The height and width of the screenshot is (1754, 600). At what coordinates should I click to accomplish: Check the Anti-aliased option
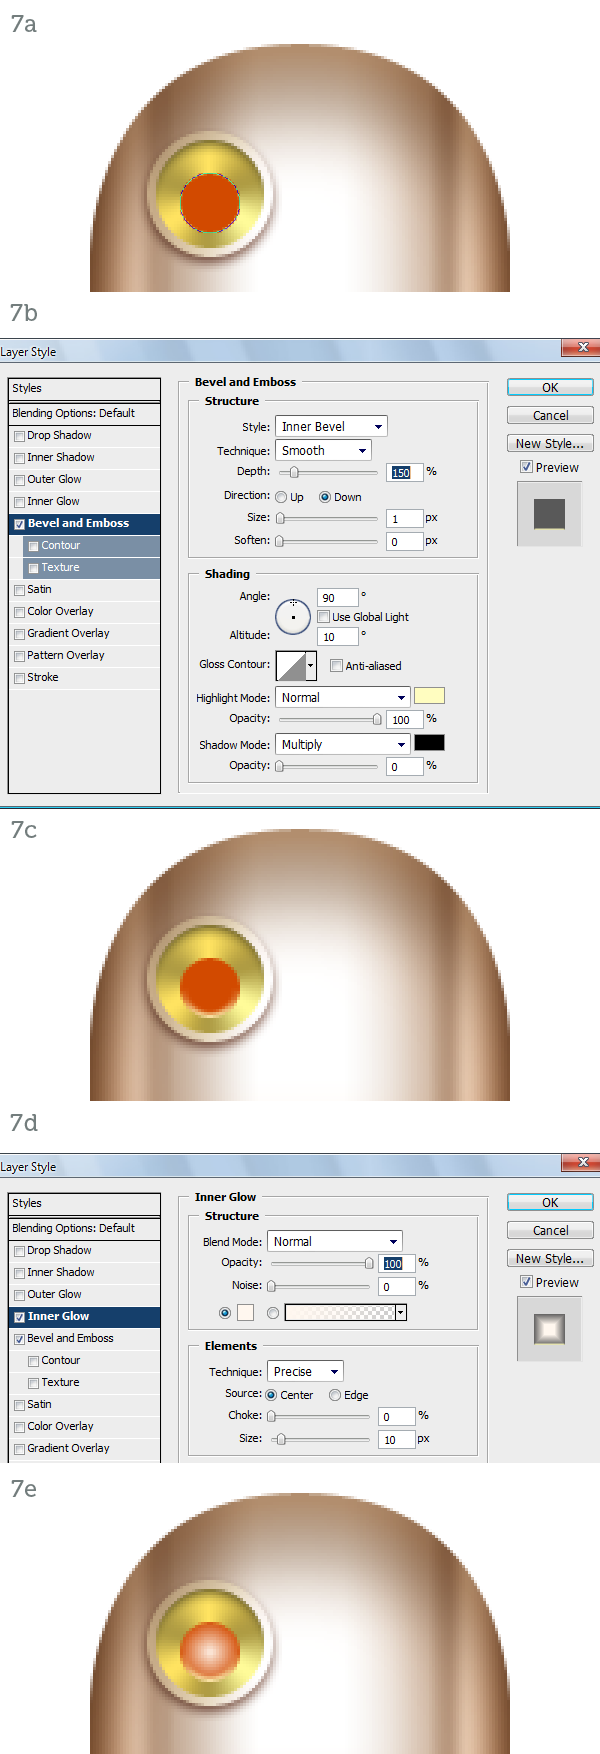336,666
